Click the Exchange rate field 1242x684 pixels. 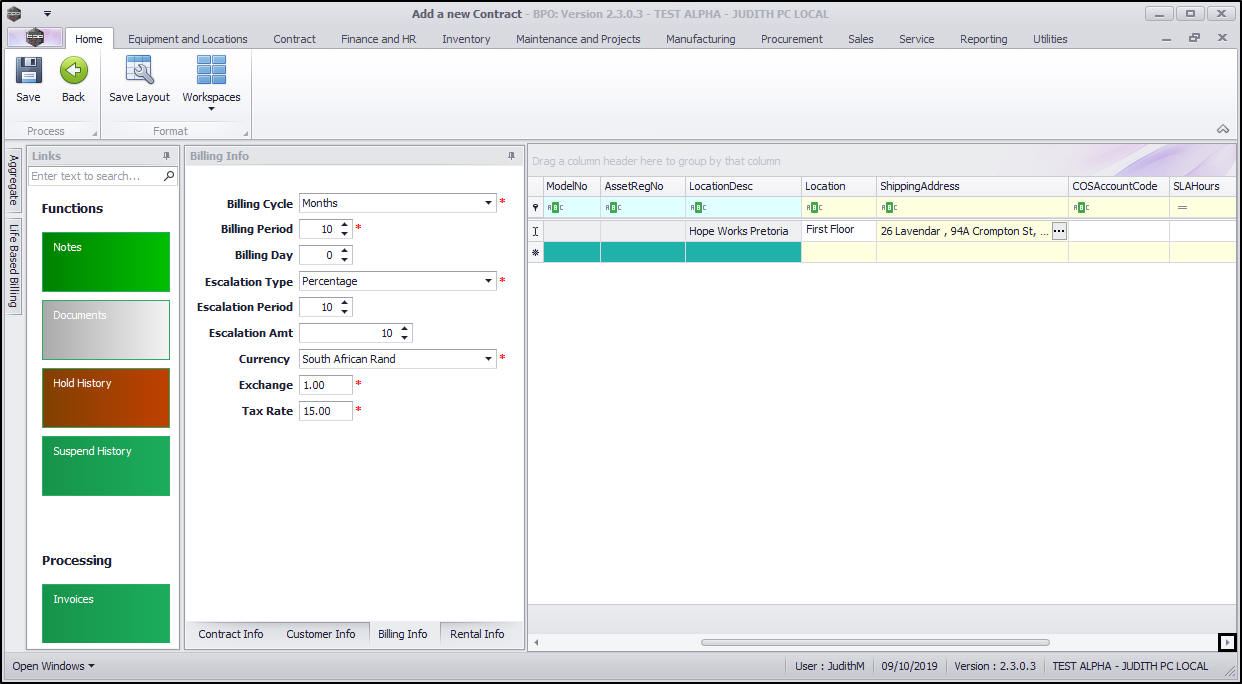click(326, 385)
